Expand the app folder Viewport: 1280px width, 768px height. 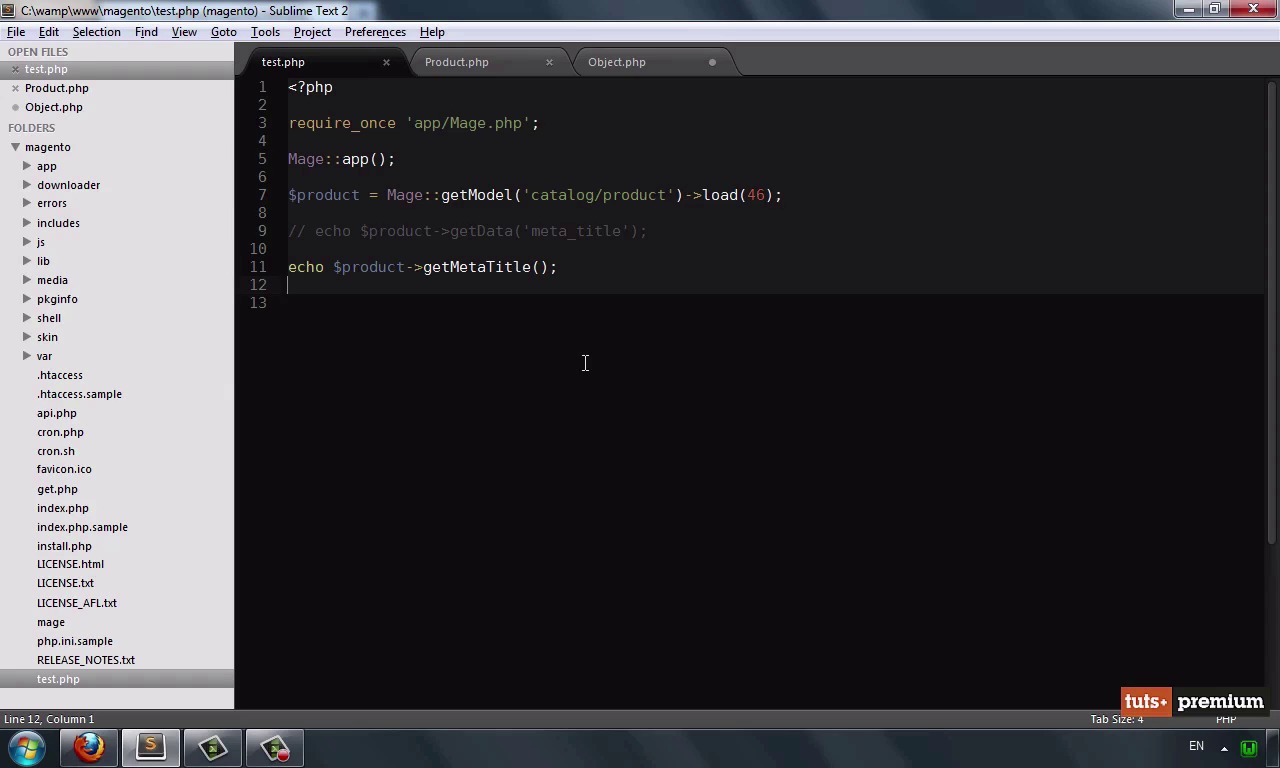pyautogui.click(x=27, y=166)
